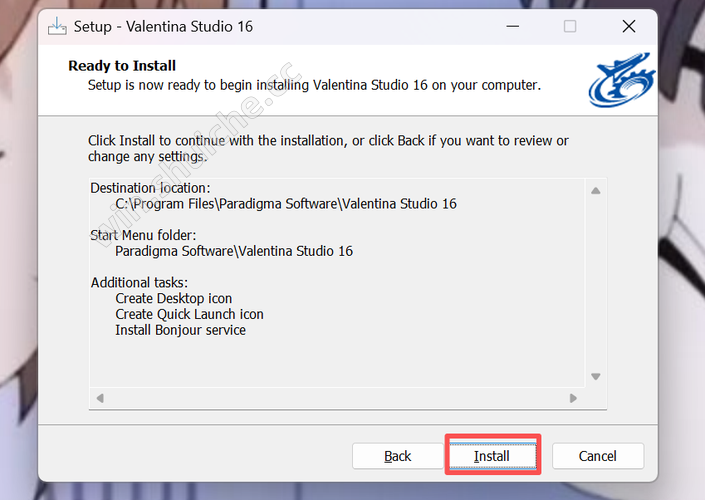Click the setup installer icon in title bar
Screen dimensions: 705x500
click(57, 26)
